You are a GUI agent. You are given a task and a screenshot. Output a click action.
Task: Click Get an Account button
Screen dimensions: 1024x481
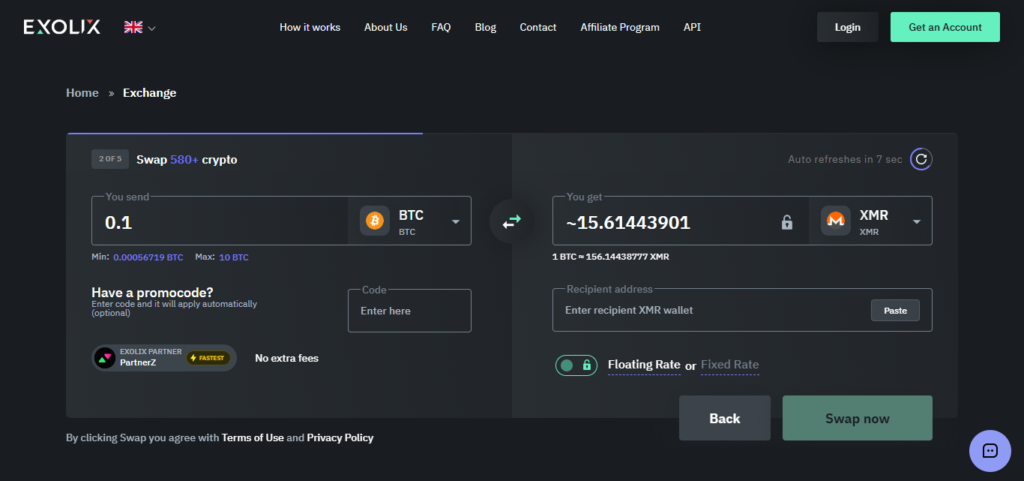944,27
